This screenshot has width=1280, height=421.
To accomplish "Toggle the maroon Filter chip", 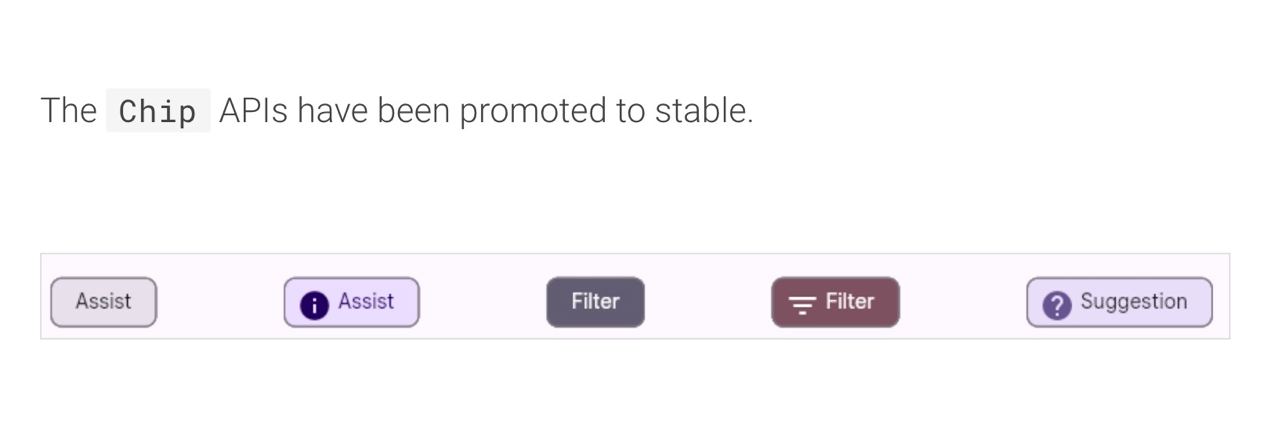I will [835, 302].
